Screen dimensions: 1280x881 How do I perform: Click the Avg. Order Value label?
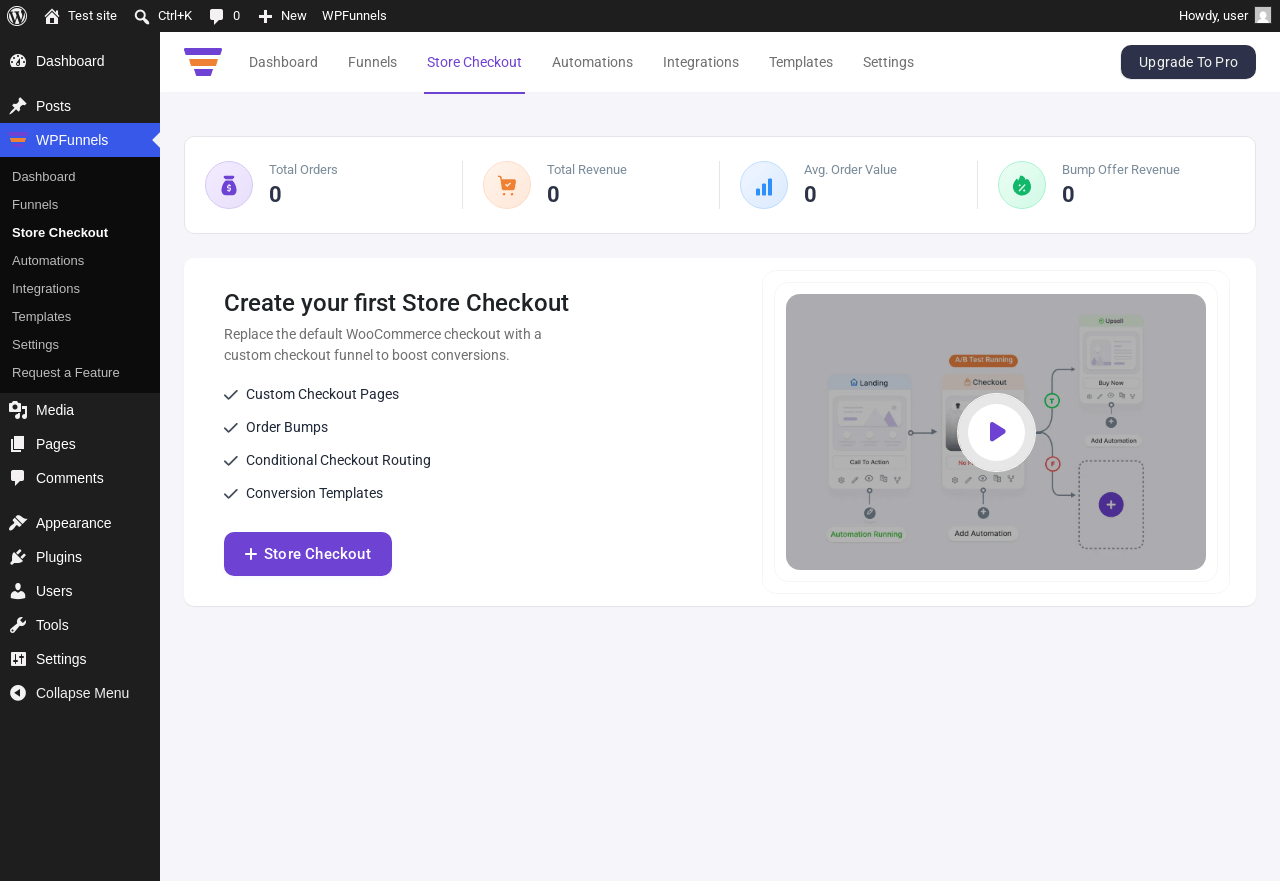coord(850,170)
